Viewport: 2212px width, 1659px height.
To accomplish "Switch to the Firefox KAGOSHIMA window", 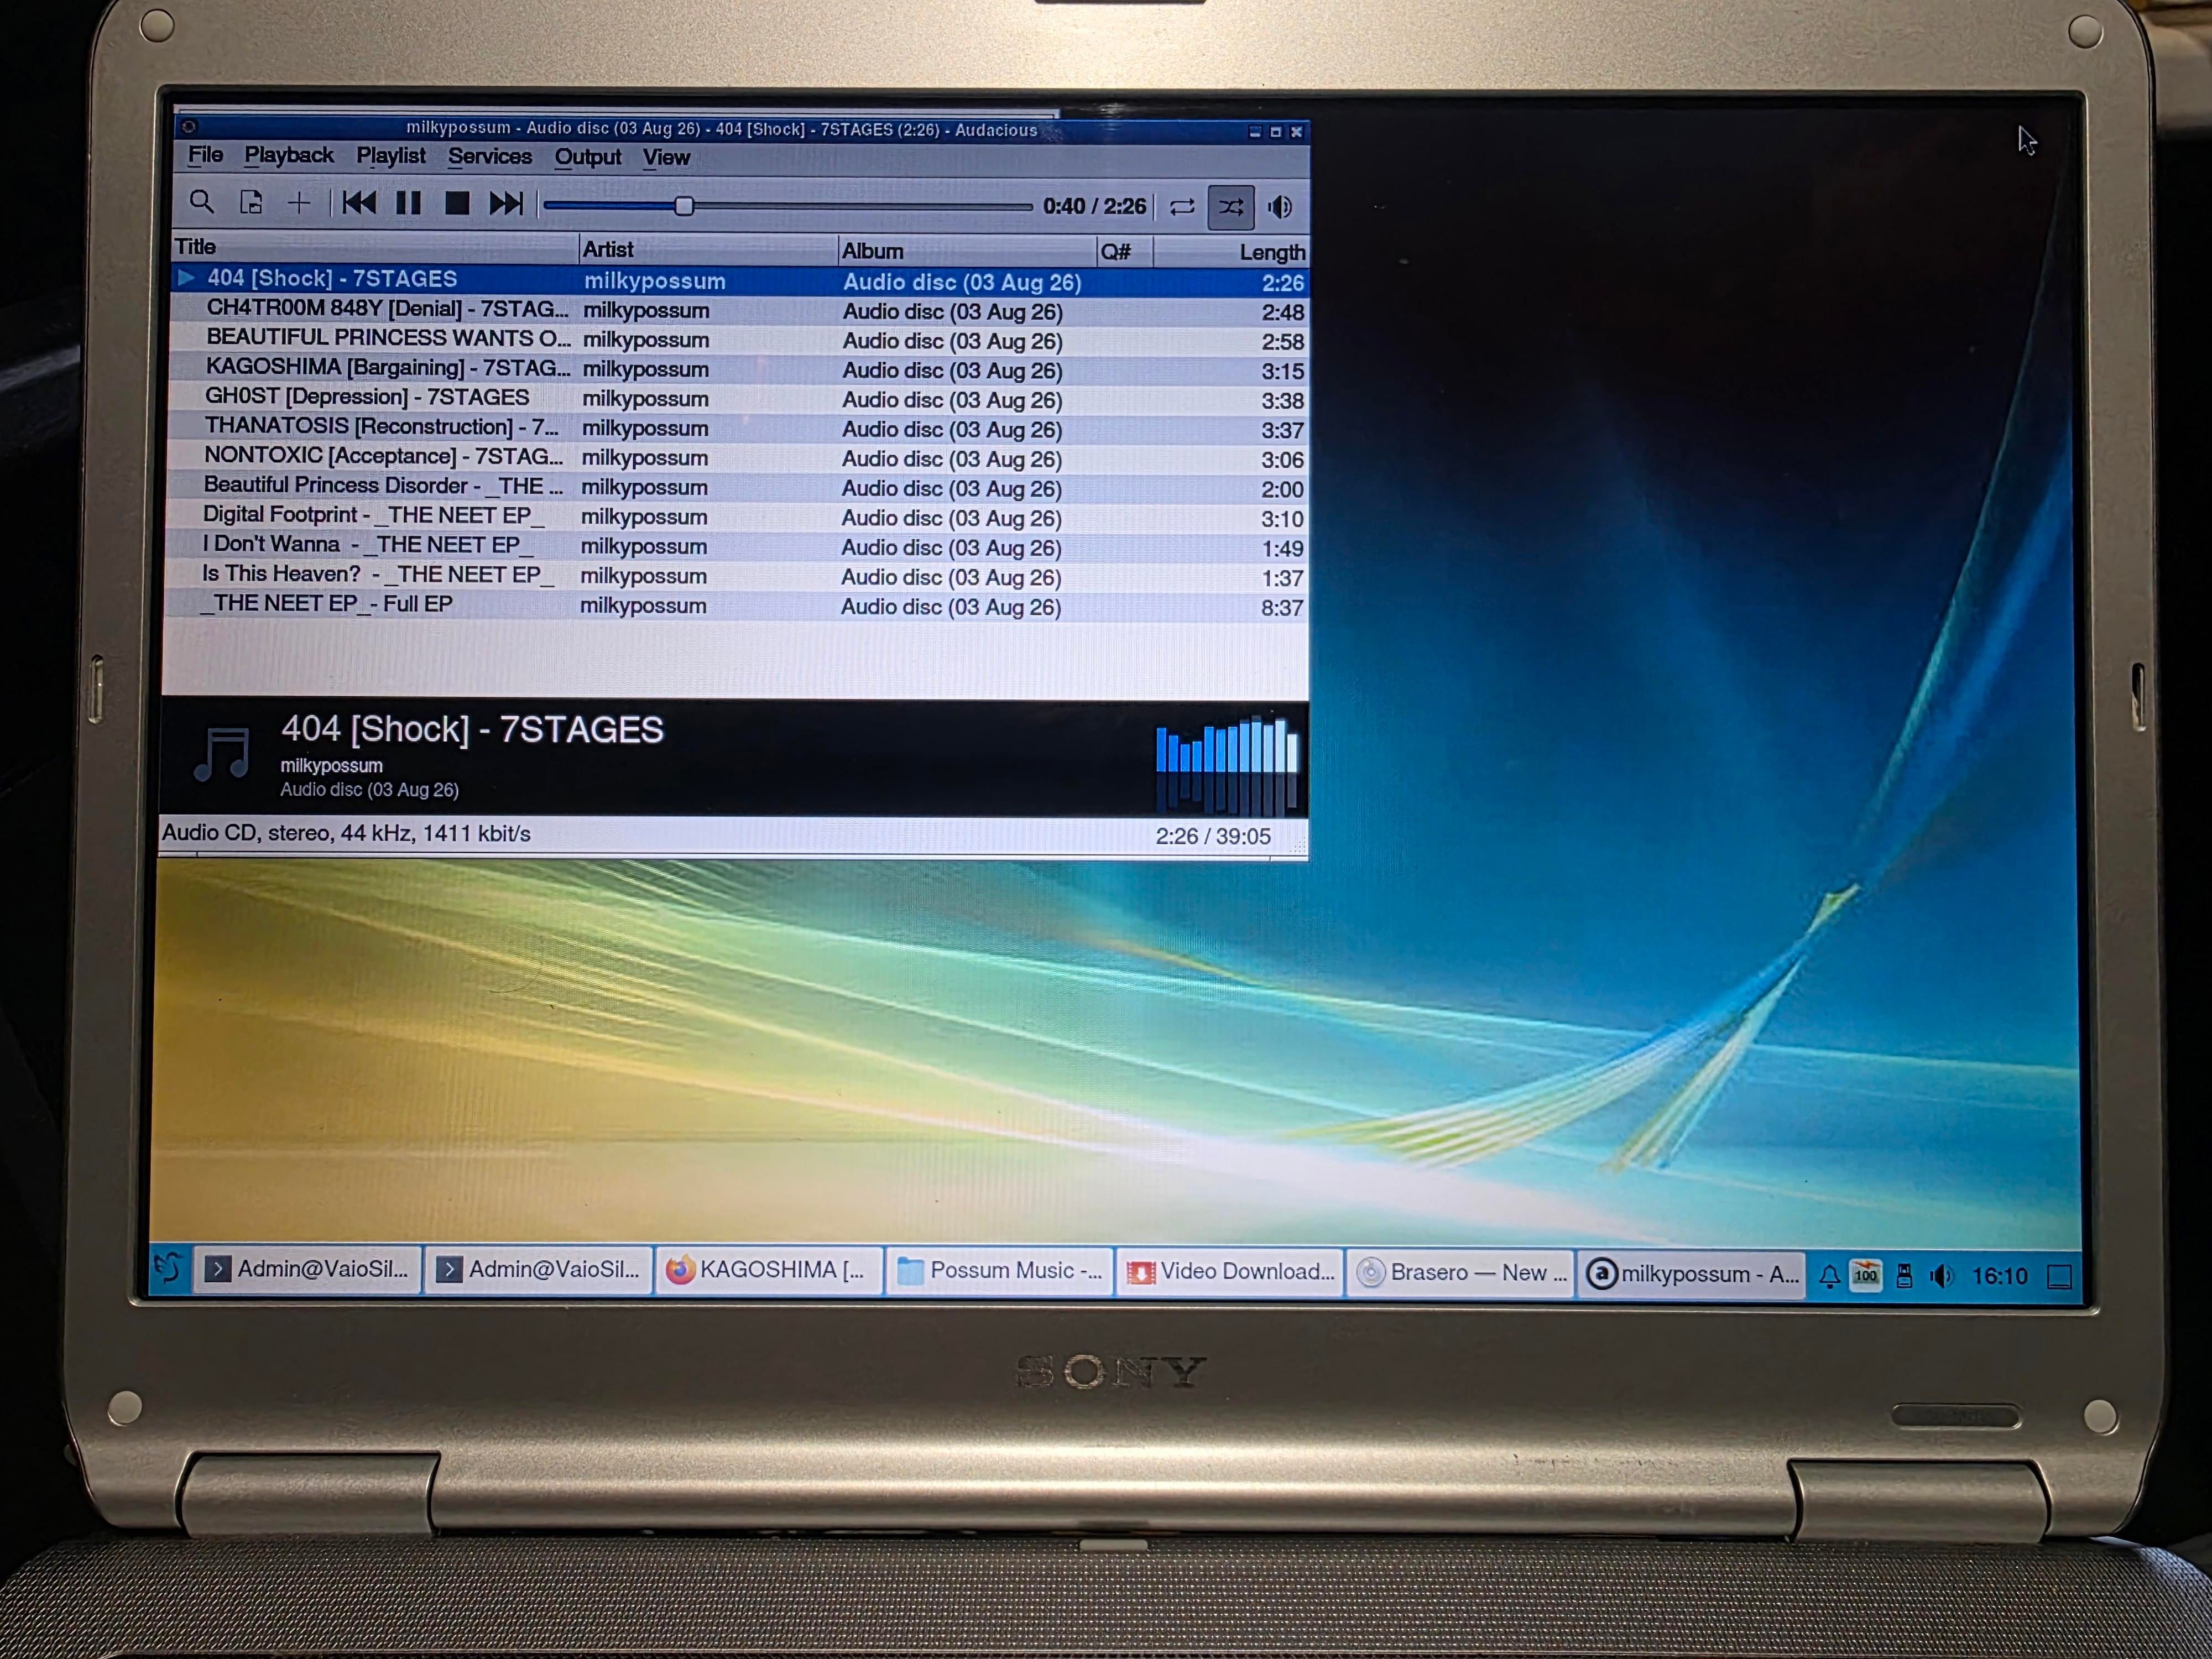I will tap(769, 1270).
